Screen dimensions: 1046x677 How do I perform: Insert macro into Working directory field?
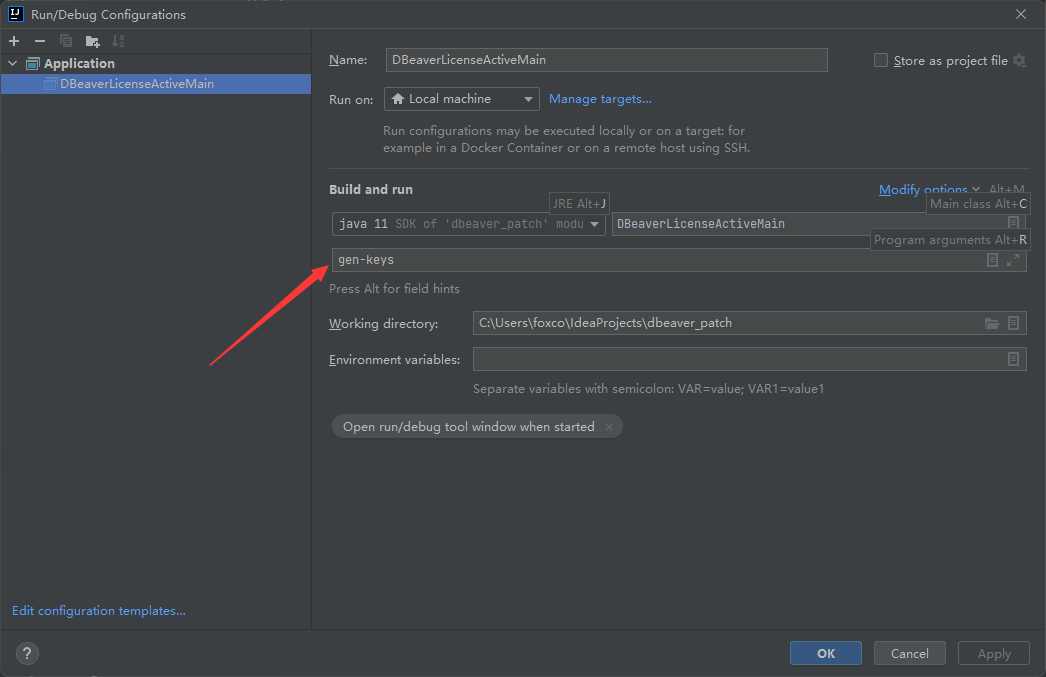point(1013,323)
